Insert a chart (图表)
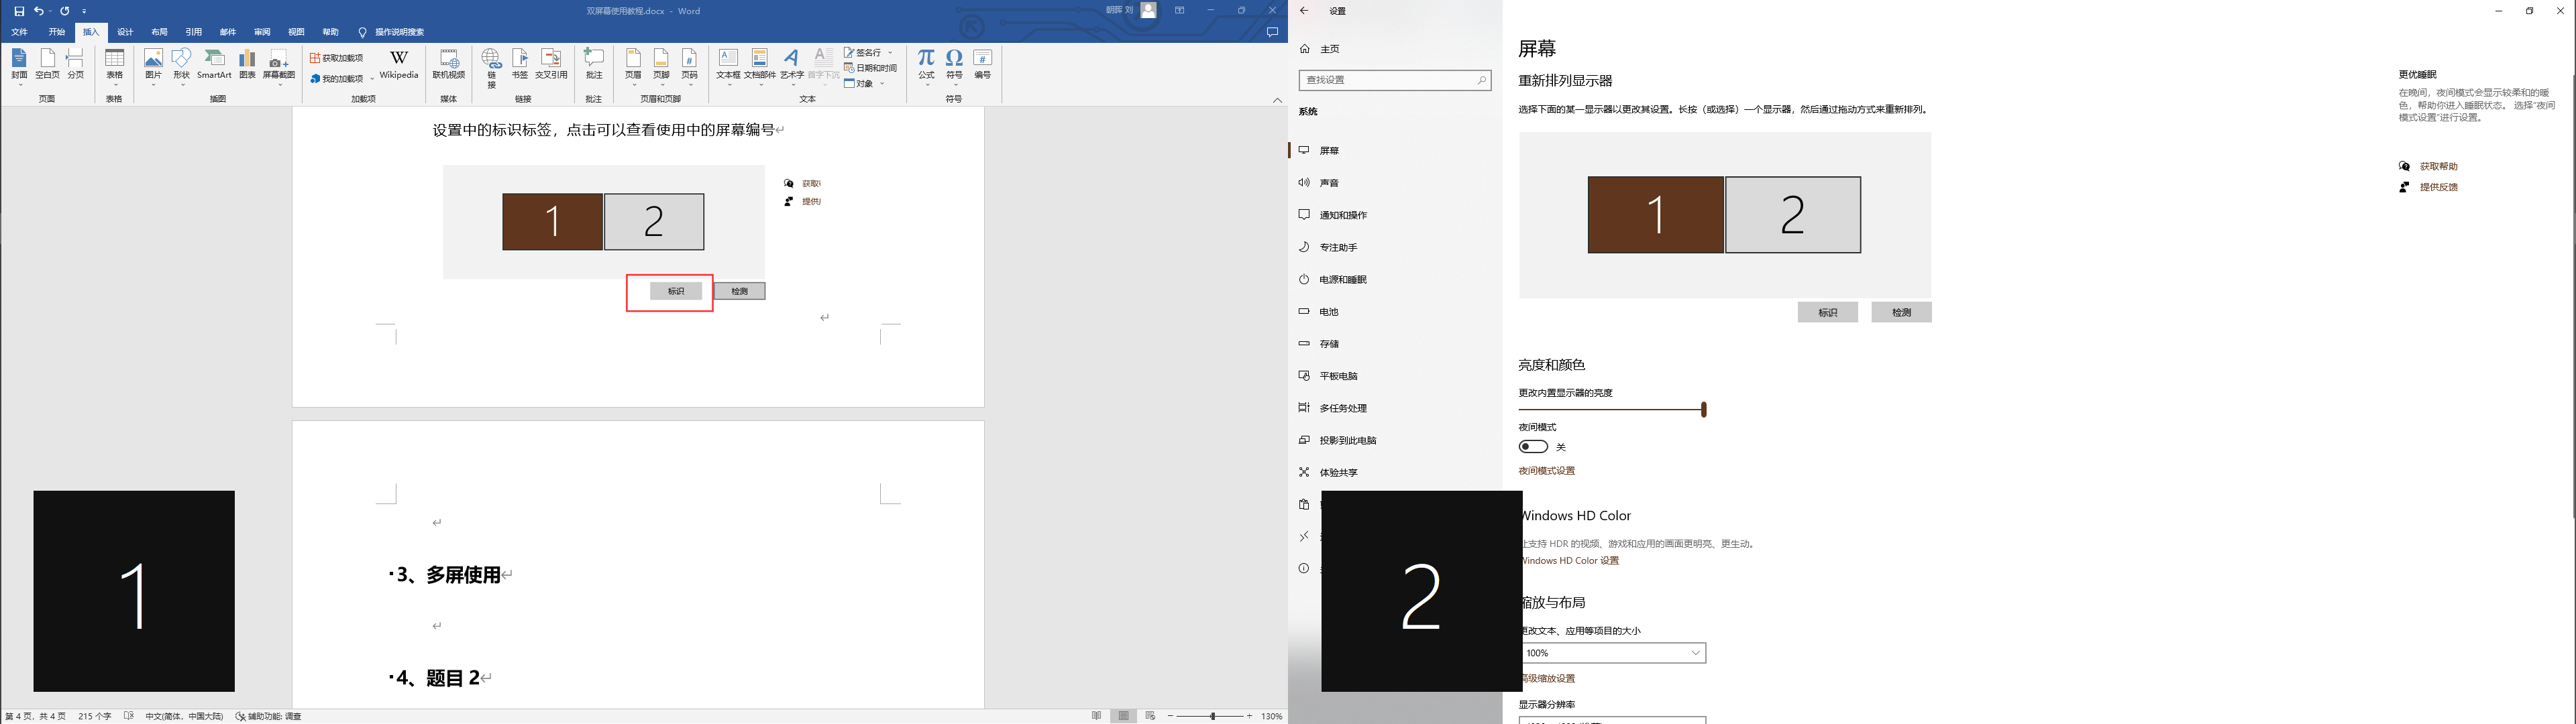This screenshot has height=724, width=2576. point(247,65)
